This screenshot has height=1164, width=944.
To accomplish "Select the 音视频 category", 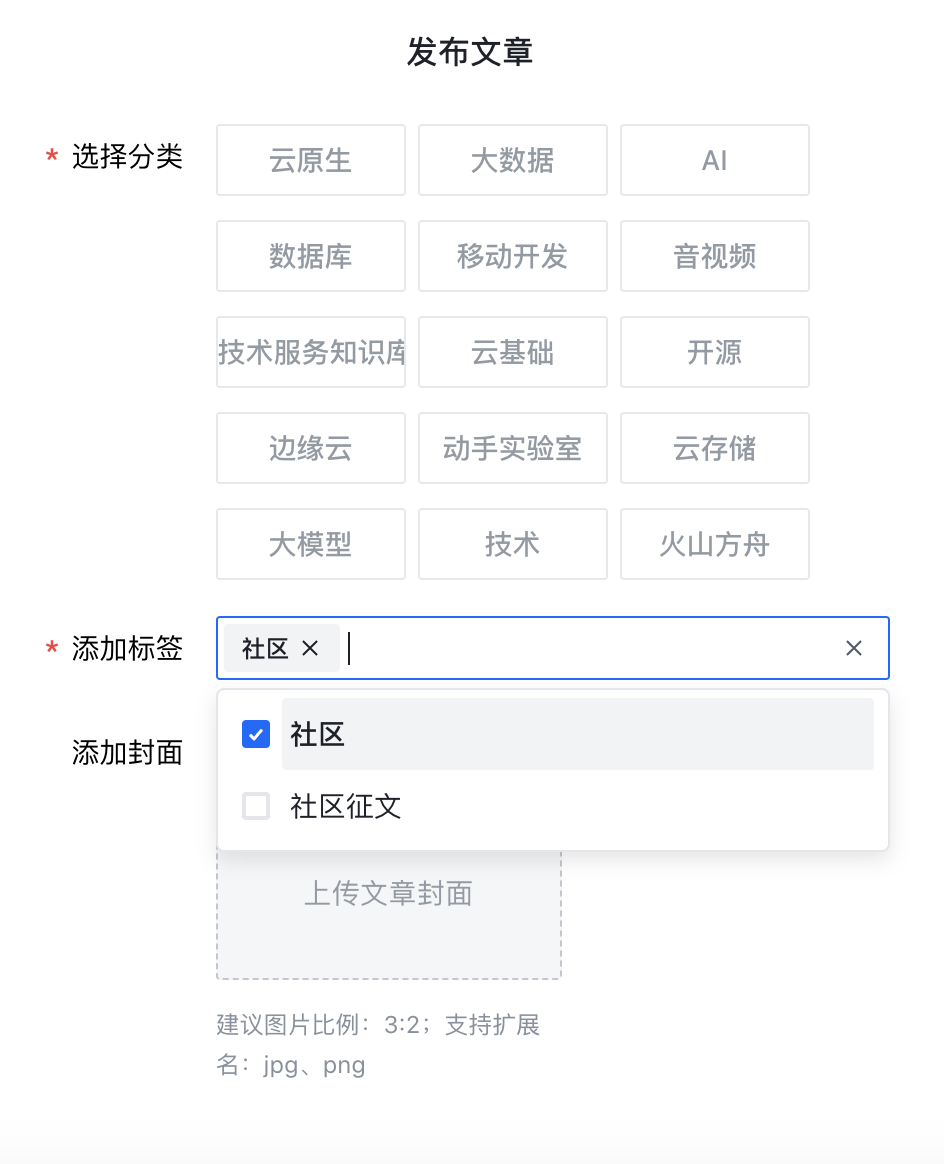I will coord(715,256).
